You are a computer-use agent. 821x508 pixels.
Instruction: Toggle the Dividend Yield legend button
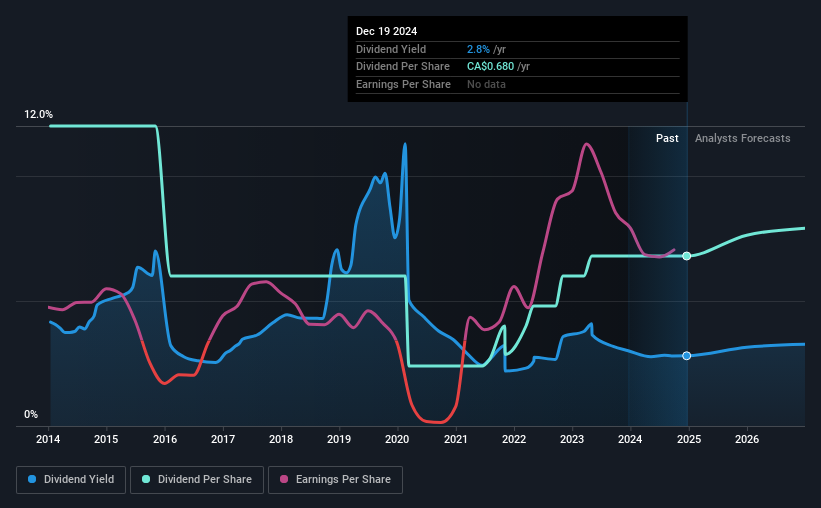pos(71,480)
